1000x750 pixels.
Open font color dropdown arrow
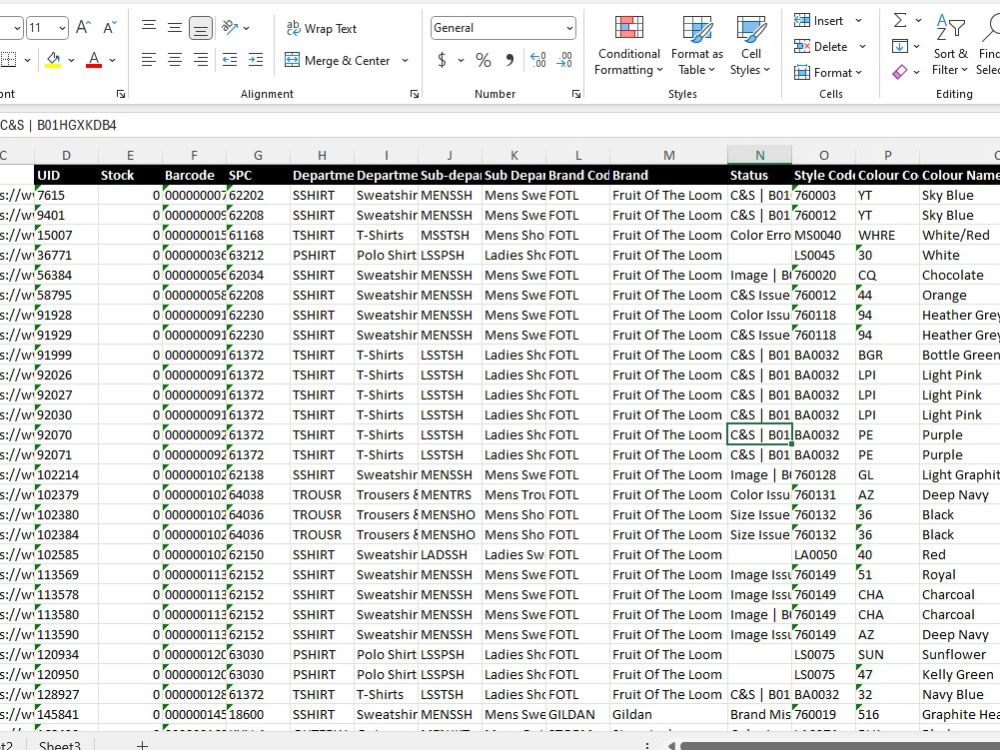[x=112, y=61]
